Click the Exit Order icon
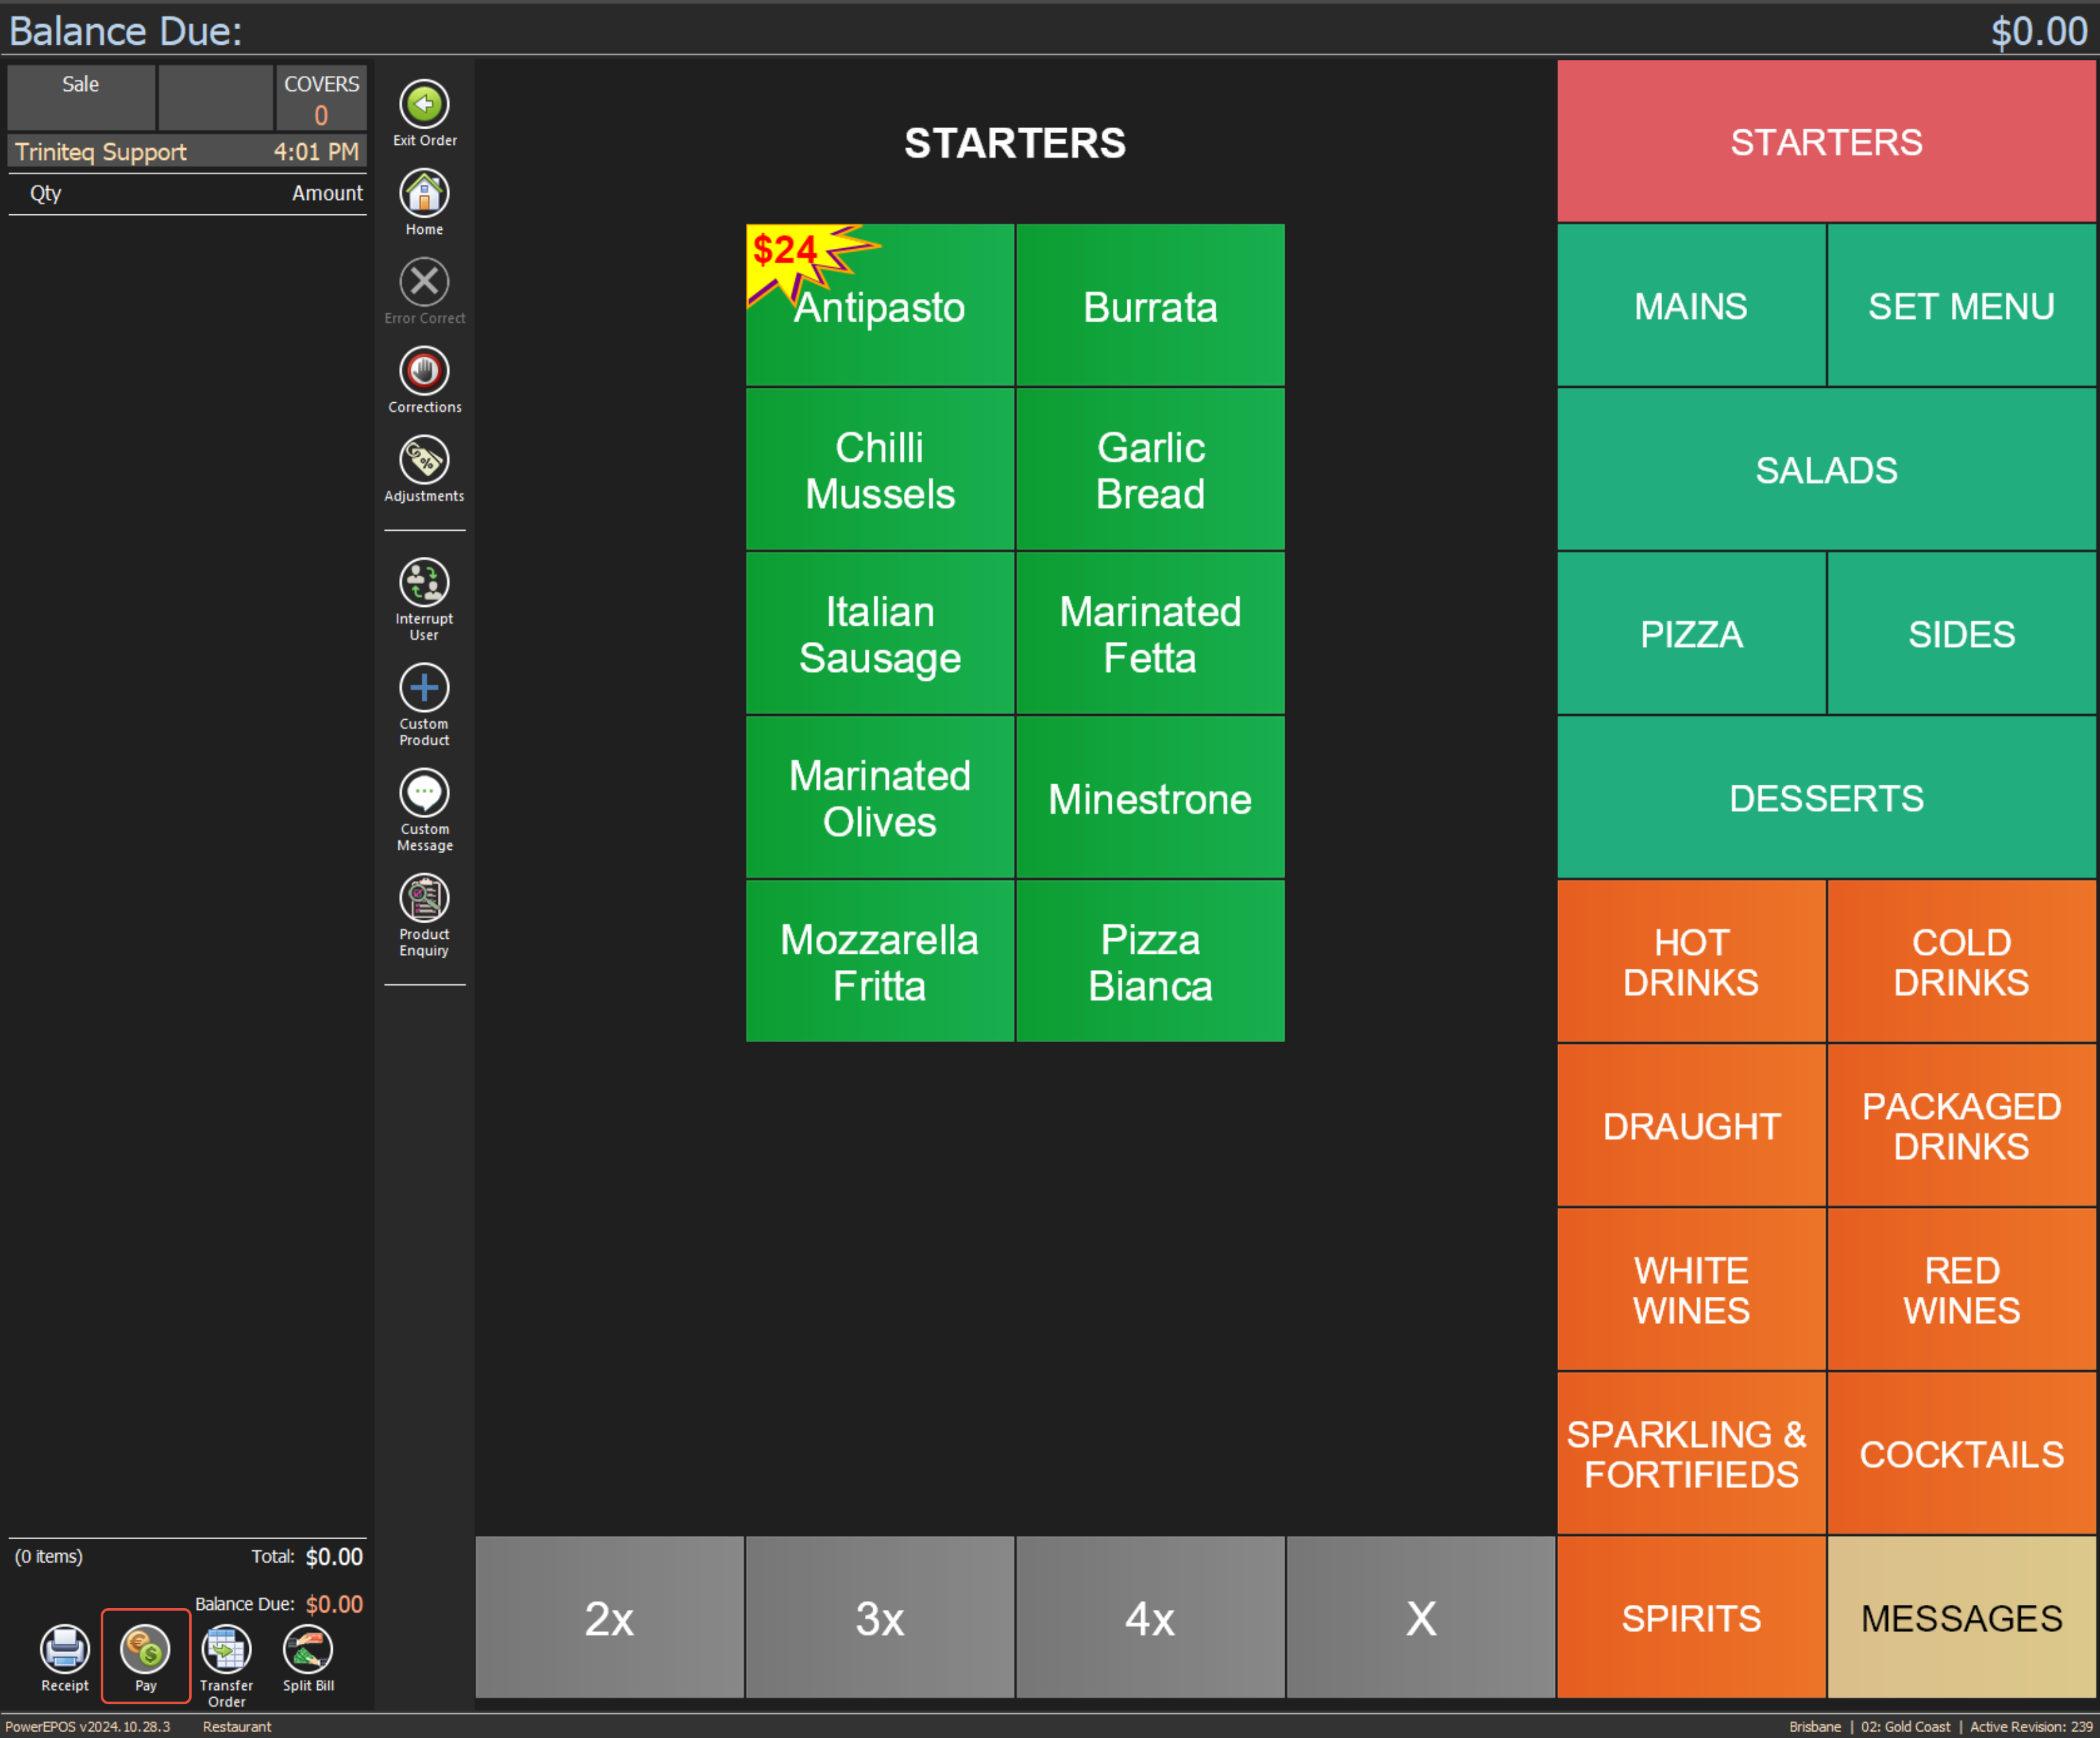 click(x=424, y=104)
